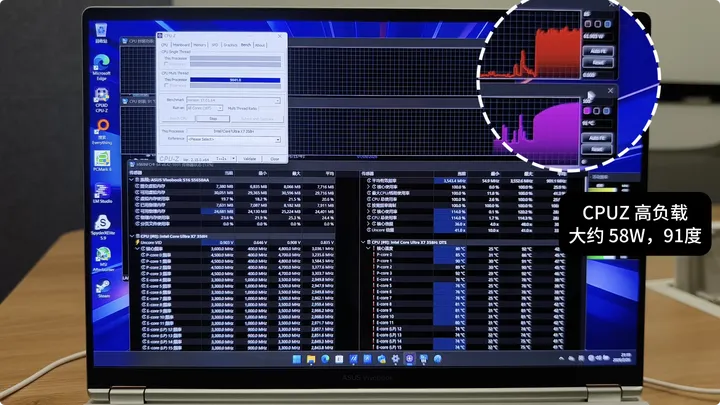Open the CPUID CPU-Z desktop shortcut

pos(101,100)
